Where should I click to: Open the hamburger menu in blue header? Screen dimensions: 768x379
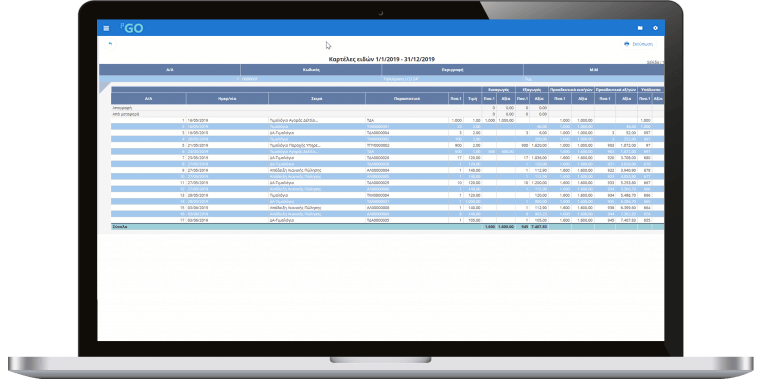106,28
